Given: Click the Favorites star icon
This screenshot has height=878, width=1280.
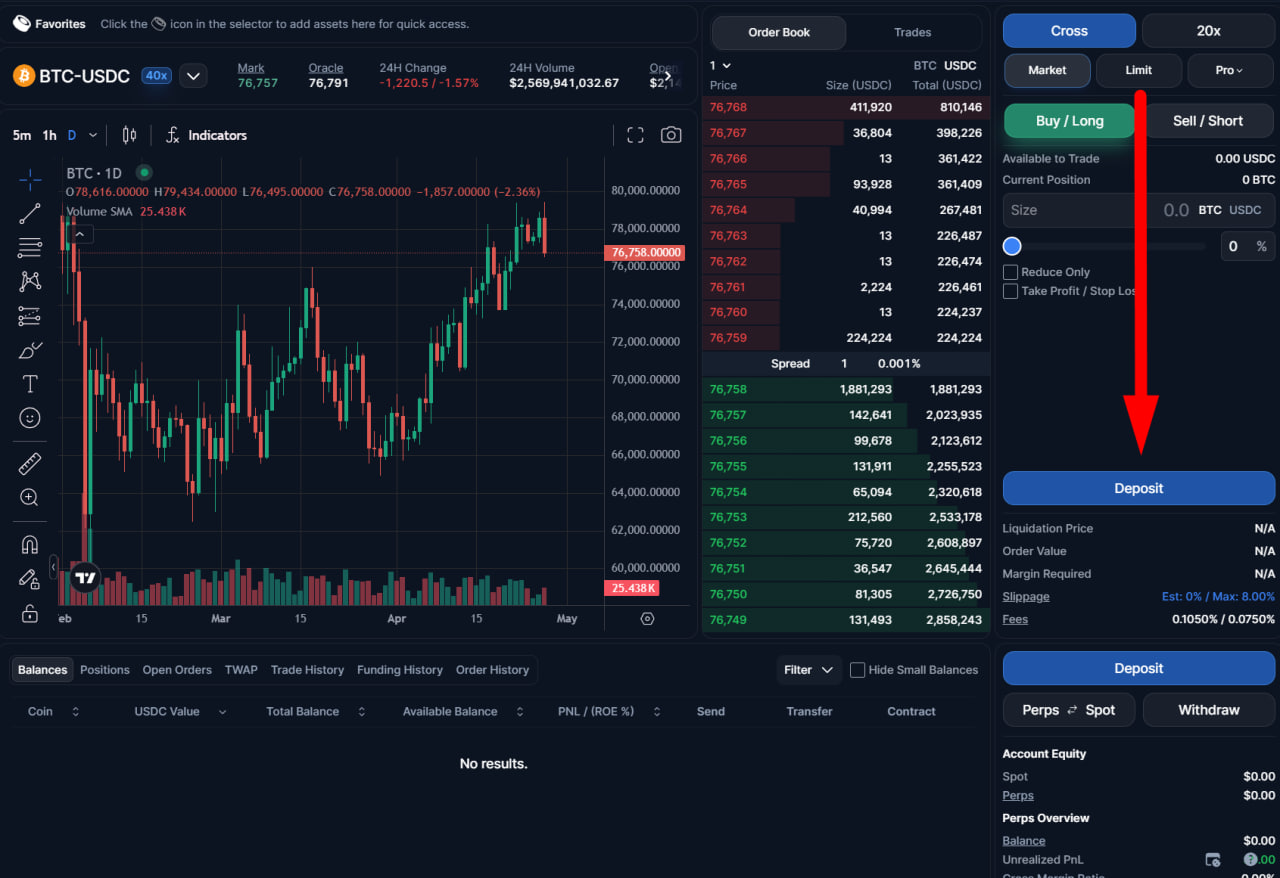Looking at the screenshot, I should pyautogui.click(x=21, y=23).
